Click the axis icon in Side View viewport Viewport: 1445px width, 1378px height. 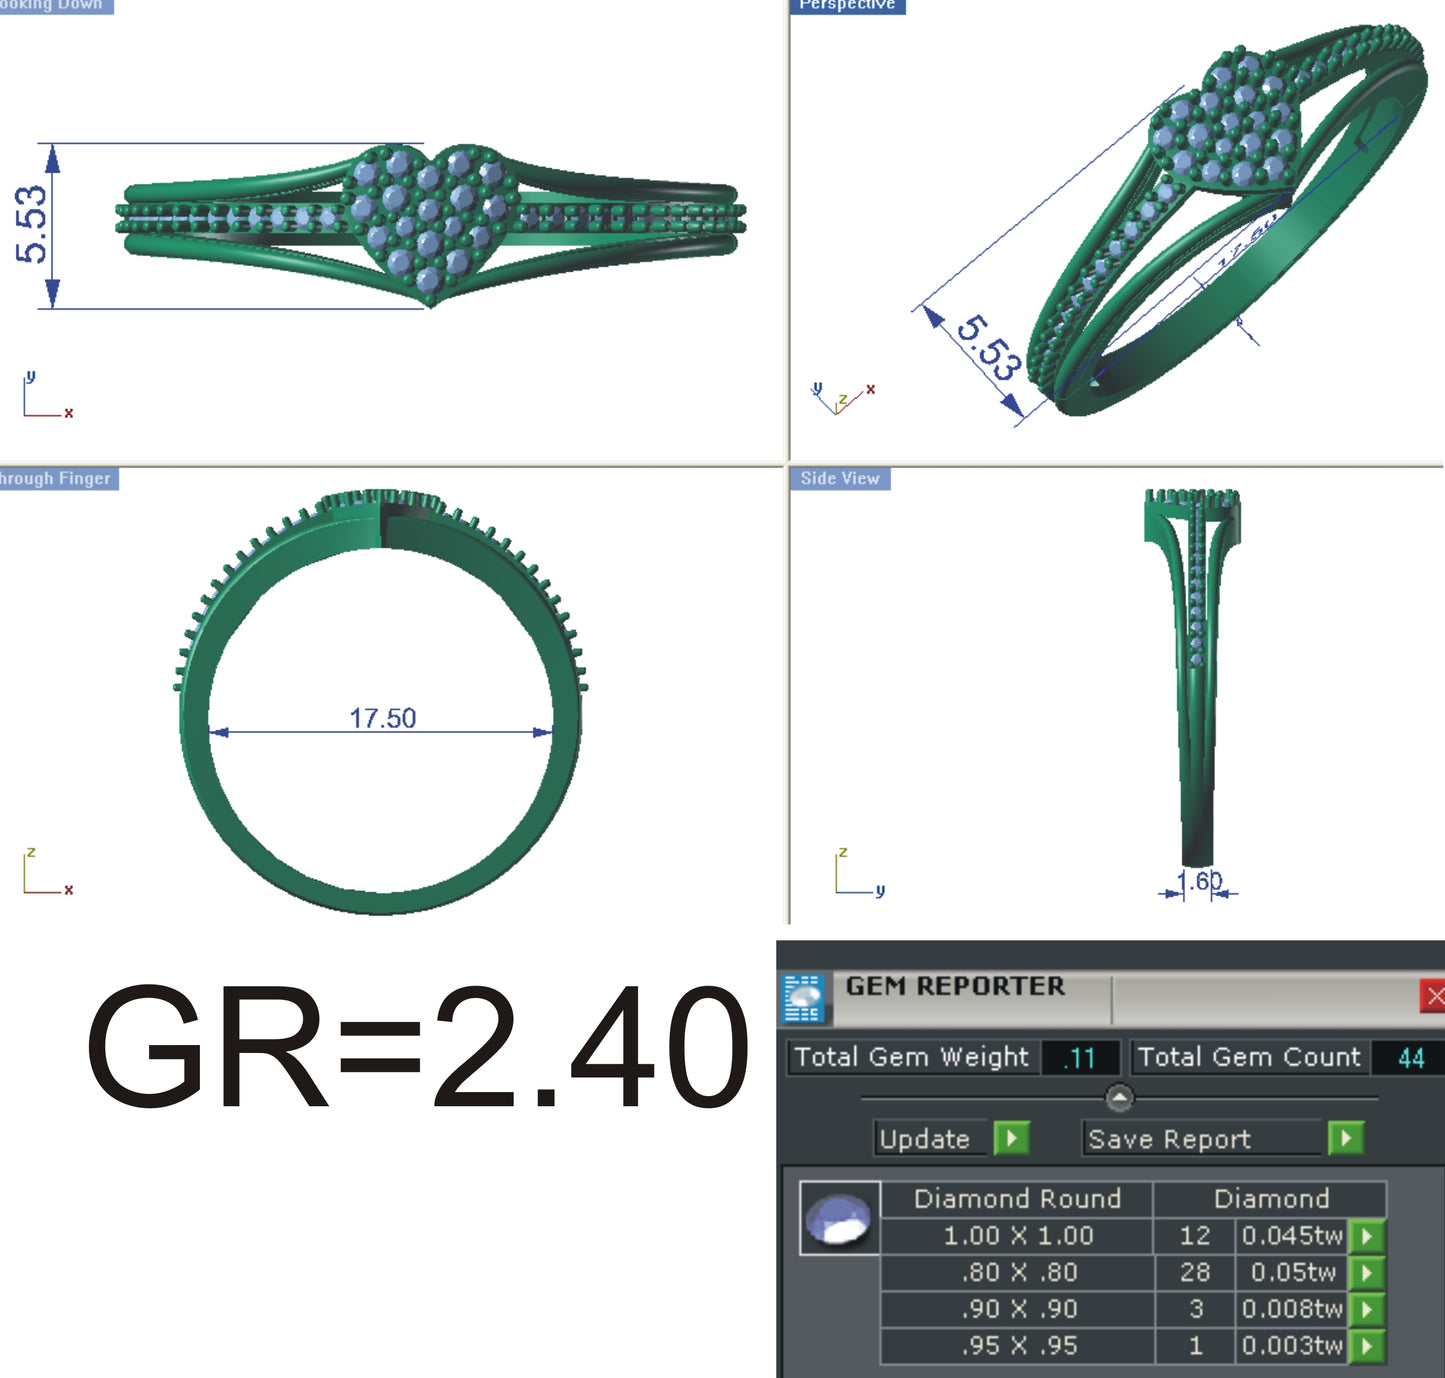click(x=859, y=871)
